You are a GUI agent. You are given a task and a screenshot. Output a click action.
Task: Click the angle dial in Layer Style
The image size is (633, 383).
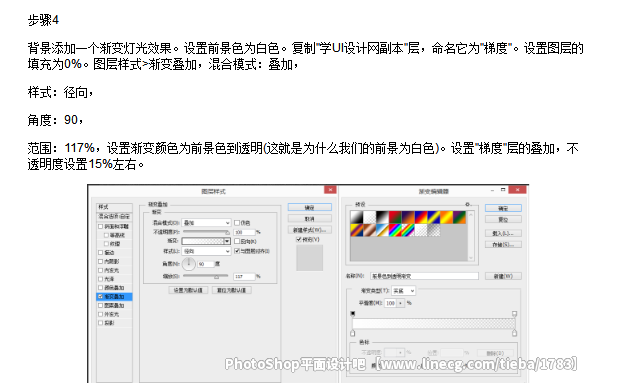189,264
